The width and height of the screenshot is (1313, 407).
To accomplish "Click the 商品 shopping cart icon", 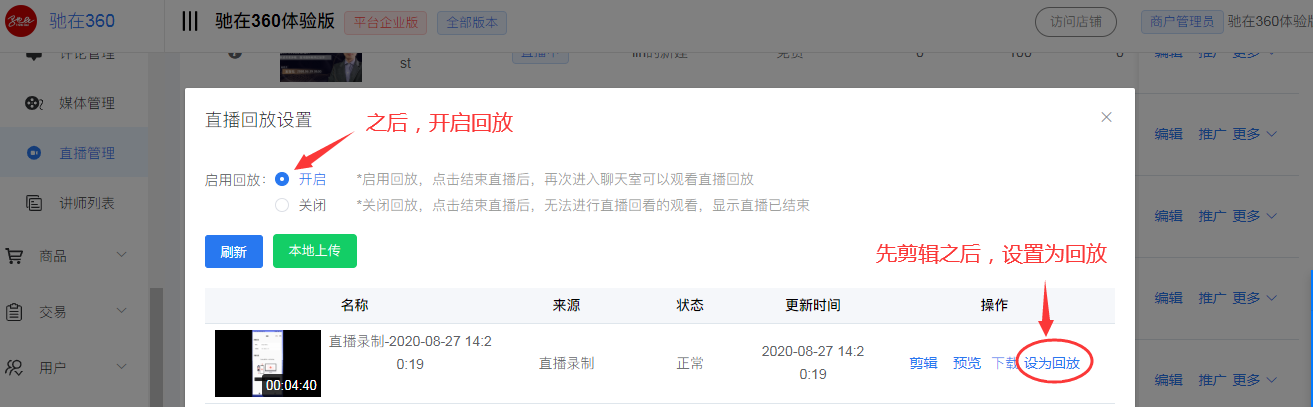I will point(15,256).
